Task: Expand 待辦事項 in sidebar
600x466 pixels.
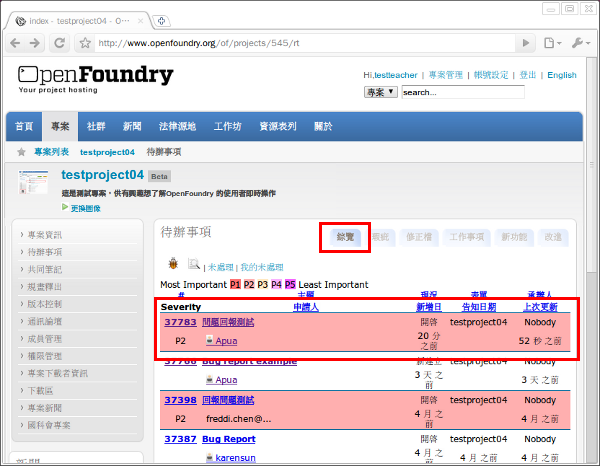Action: [44, 252]
